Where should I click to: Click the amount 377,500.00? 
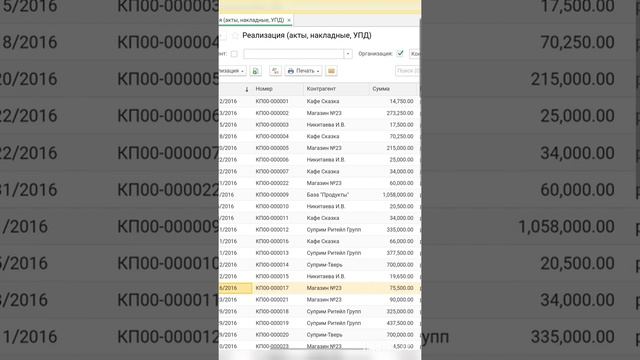(x=400, y=253)
